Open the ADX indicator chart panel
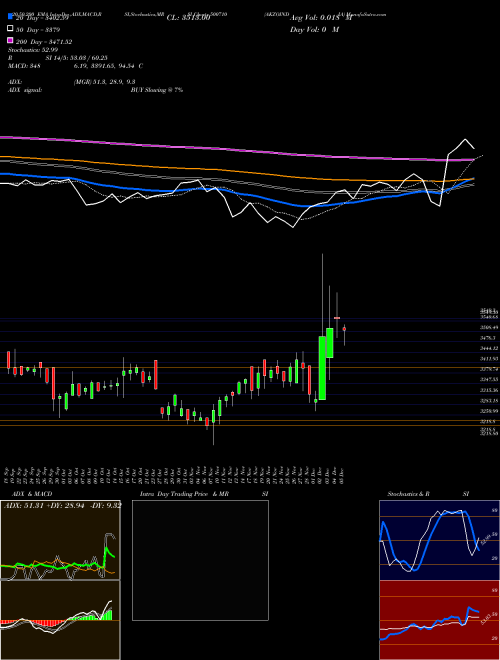 click(60, 540)
